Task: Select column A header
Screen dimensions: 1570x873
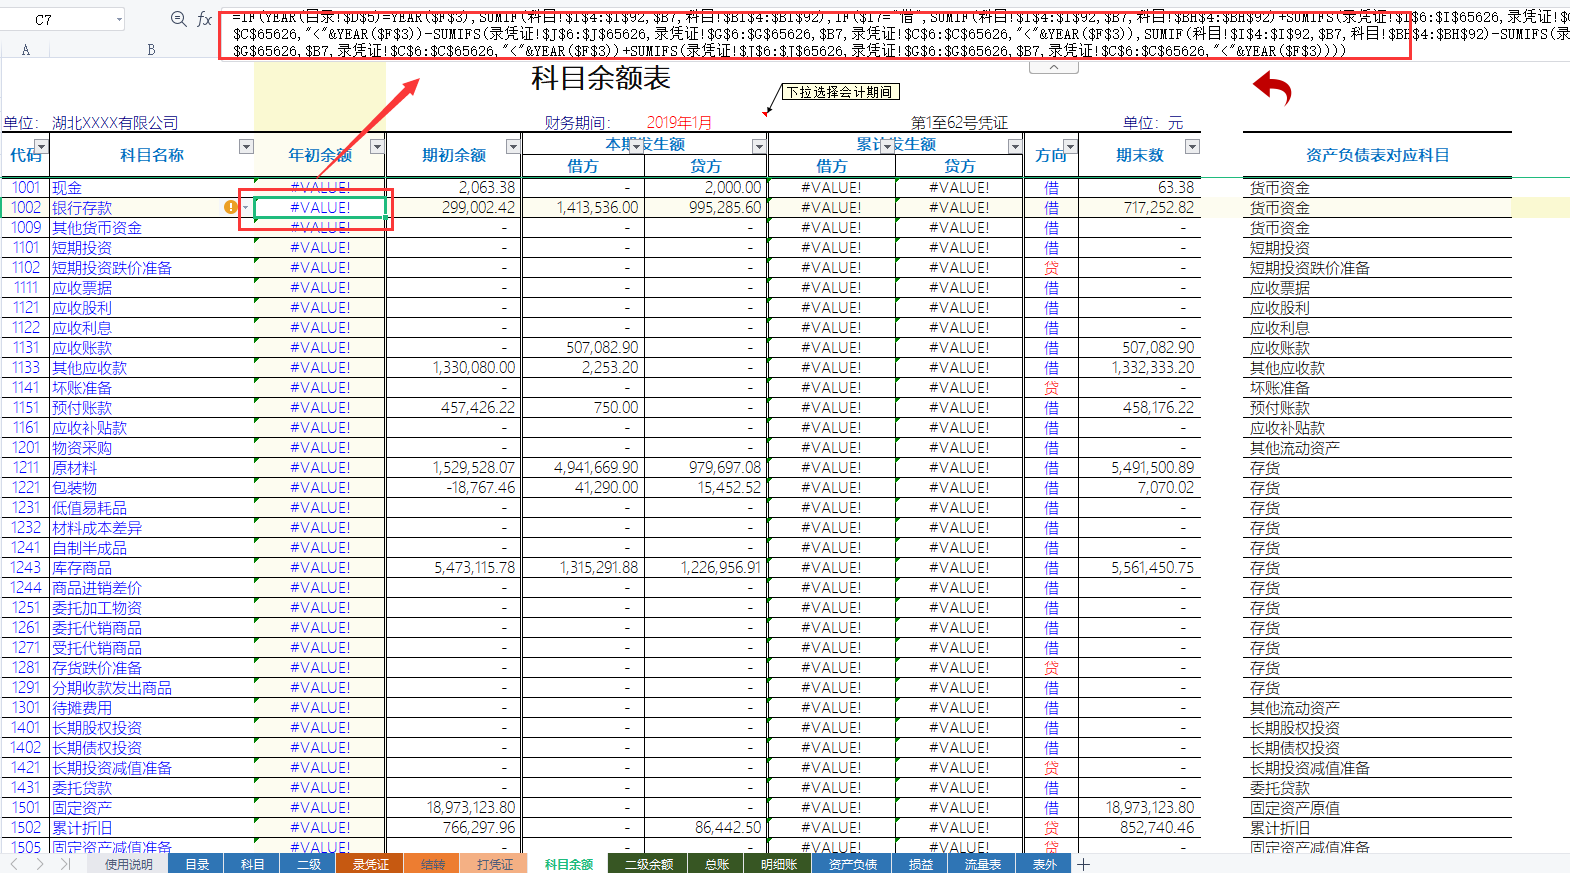Action: tap(26, 49)
